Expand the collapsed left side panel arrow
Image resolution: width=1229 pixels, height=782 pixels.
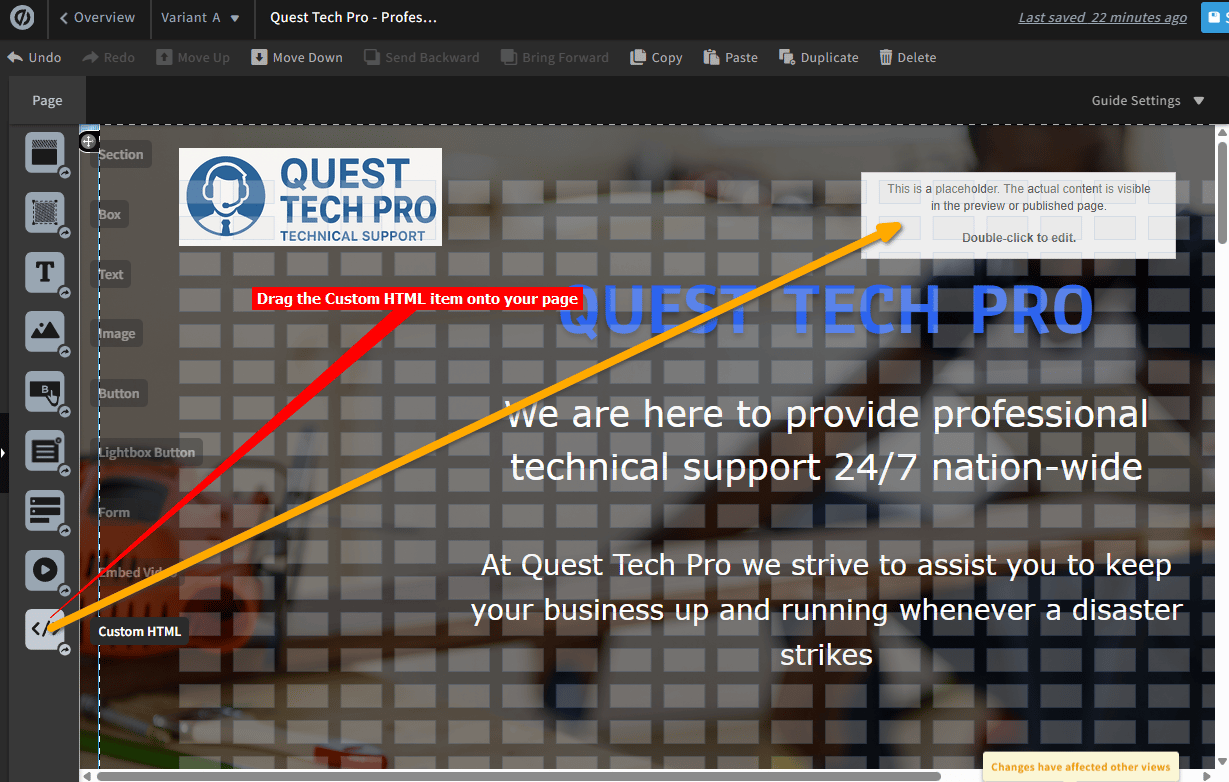(4, 453)
